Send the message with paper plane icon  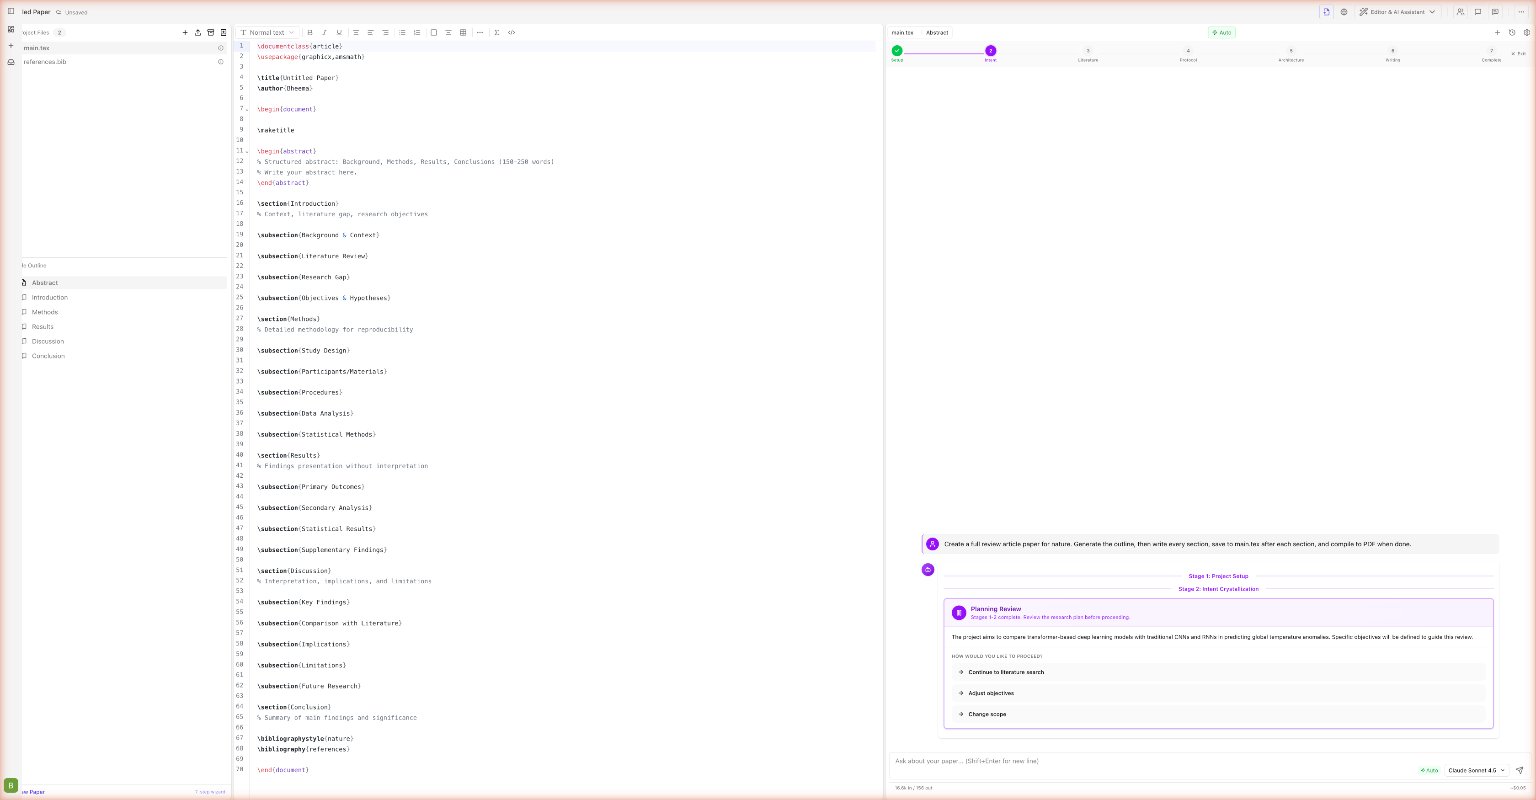coord(1519,770)
